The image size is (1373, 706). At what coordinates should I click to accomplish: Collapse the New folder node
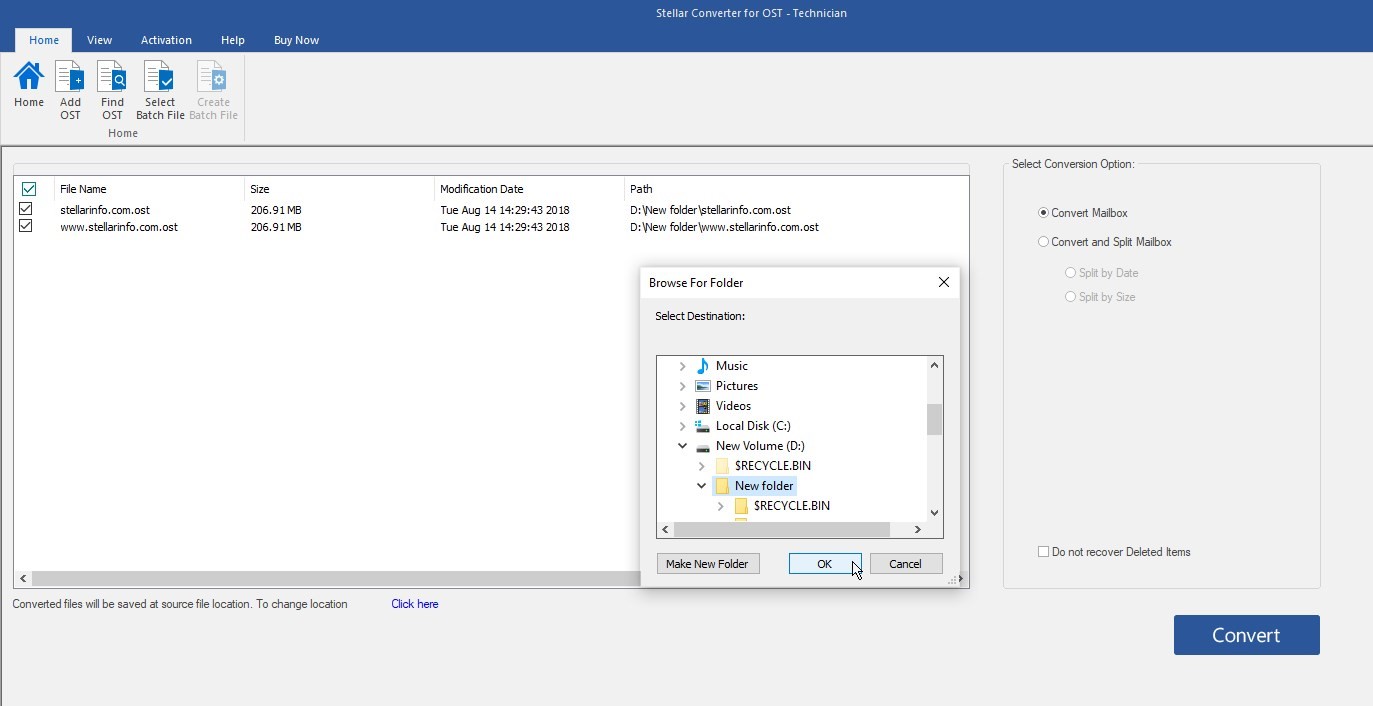click(x=702, y=486)
